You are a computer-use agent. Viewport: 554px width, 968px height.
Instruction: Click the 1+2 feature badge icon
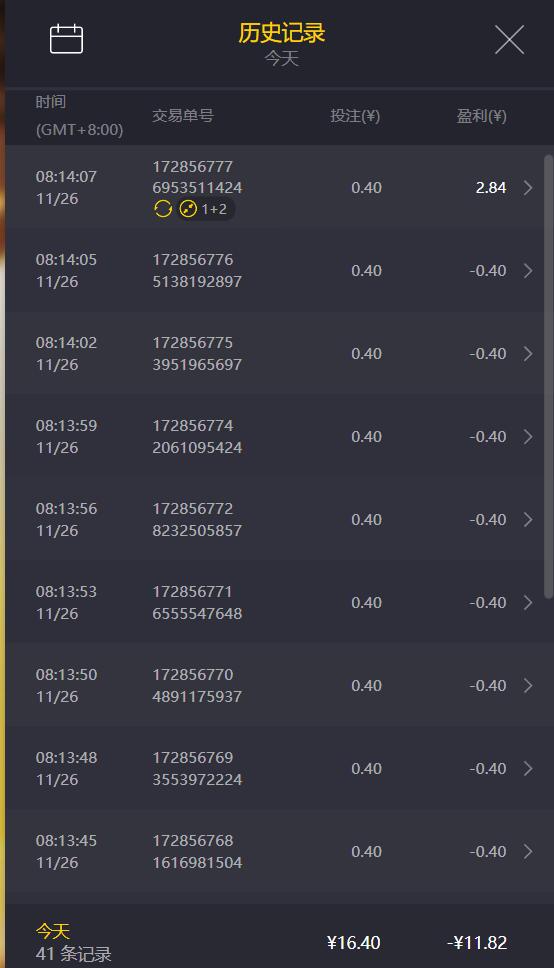(x=206, y=209)
